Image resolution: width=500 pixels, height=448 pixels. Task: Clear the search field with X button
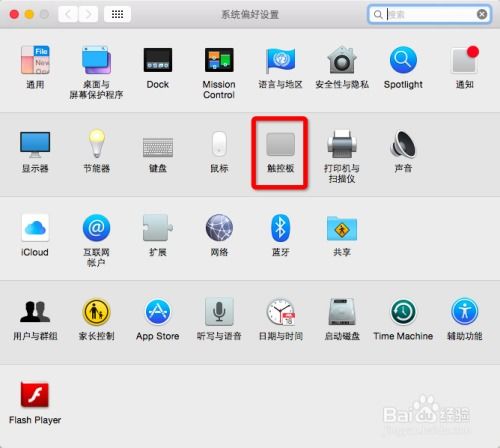(482, 14)
